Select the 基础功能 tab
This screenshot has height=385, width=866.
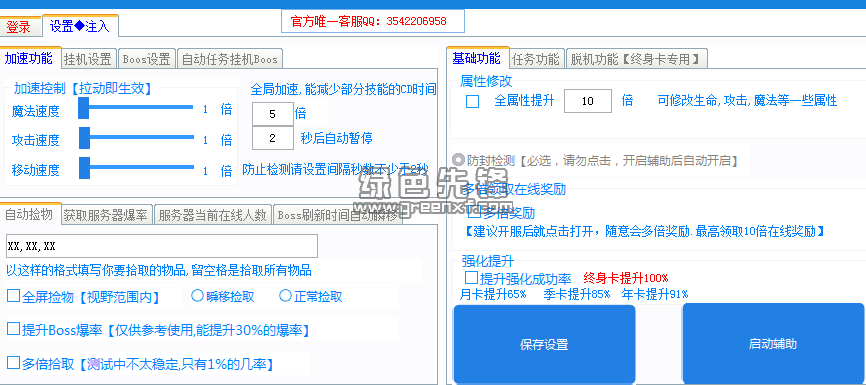point(477,57)
